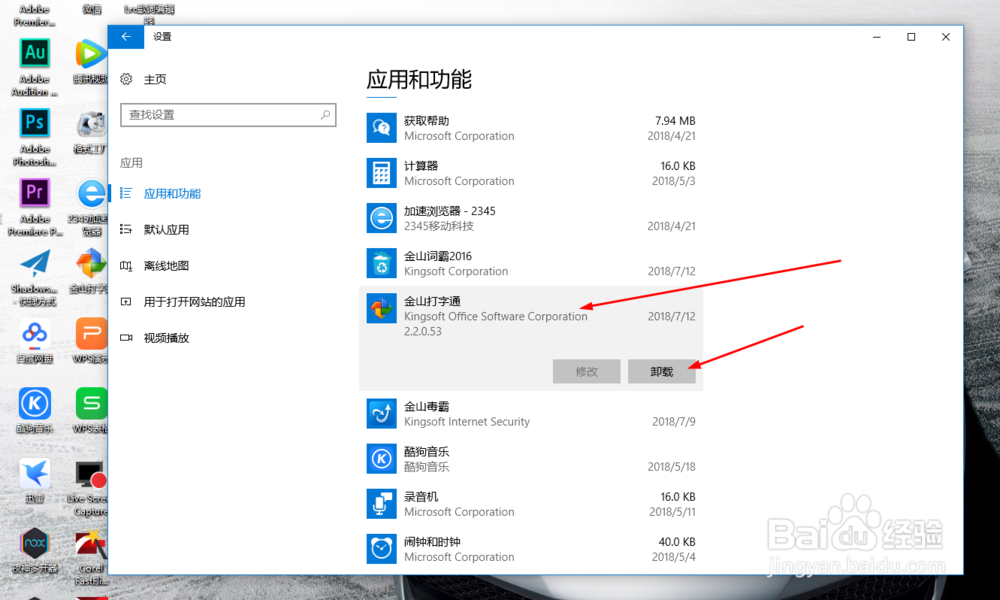Screen dimensions: 1000x600
Task: Select 应用和功能 in the sidebar
Action: click(172, 194)
